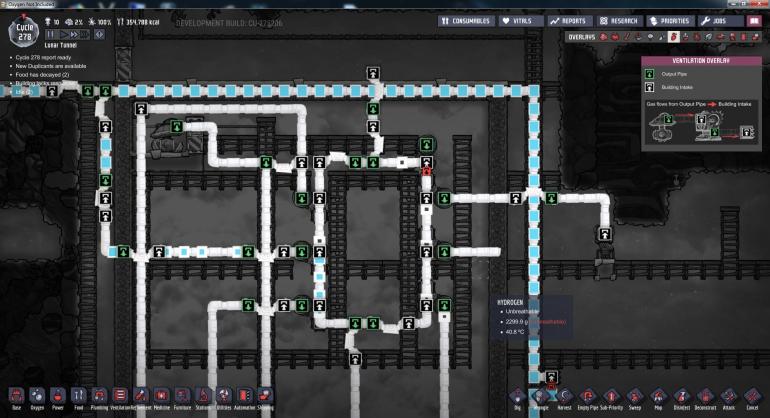The width and height of the screenshot is (770, 418).
Task: Open the Oxygen build category
Action: [x=37, y=397]
